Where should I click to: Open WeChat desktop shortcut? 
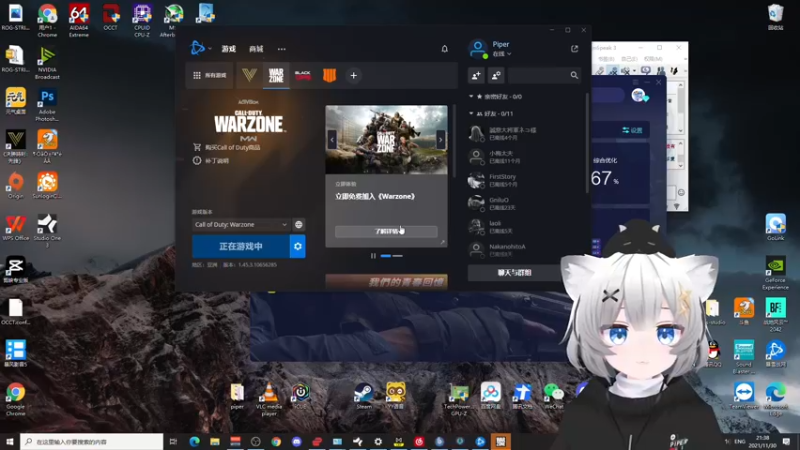(554, 396)
